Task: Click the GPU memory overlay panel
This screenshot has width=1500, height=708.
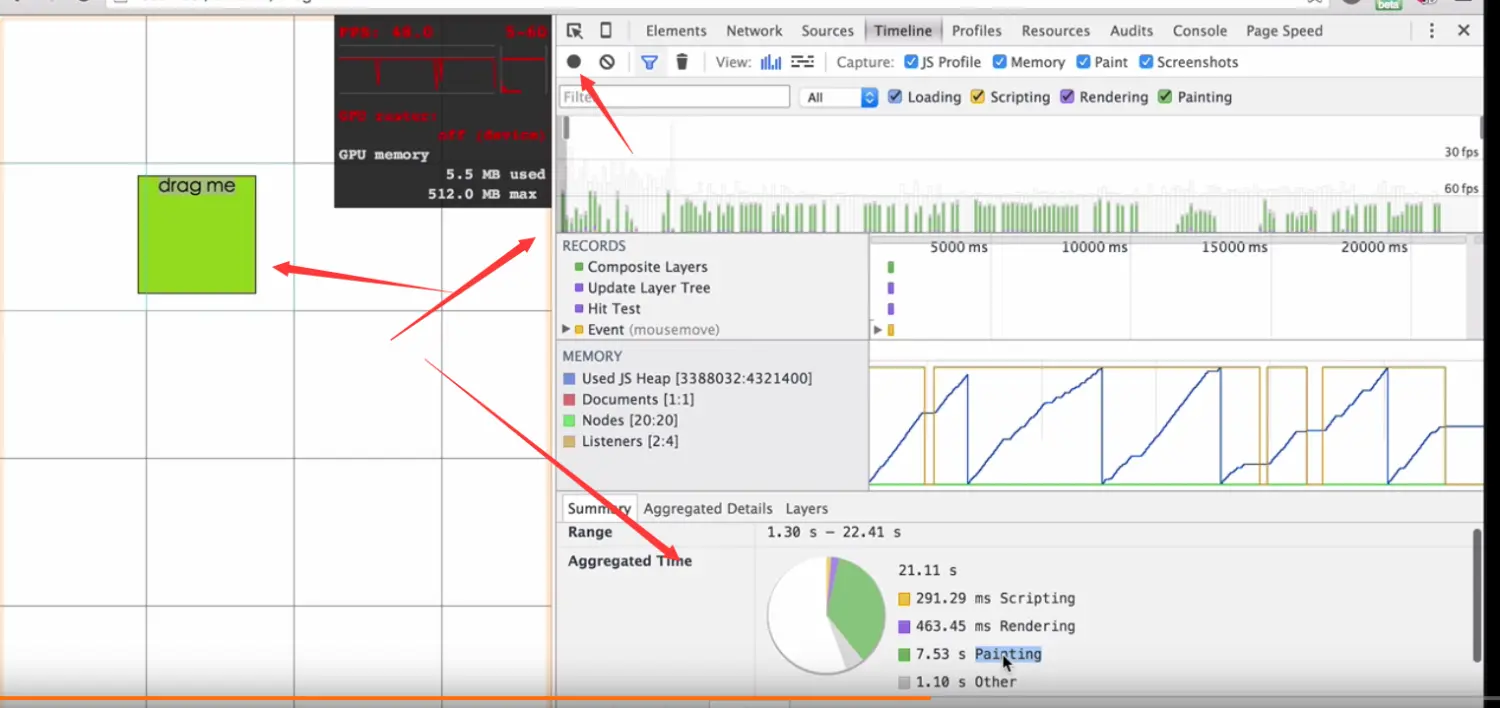Action: (442, 111)
